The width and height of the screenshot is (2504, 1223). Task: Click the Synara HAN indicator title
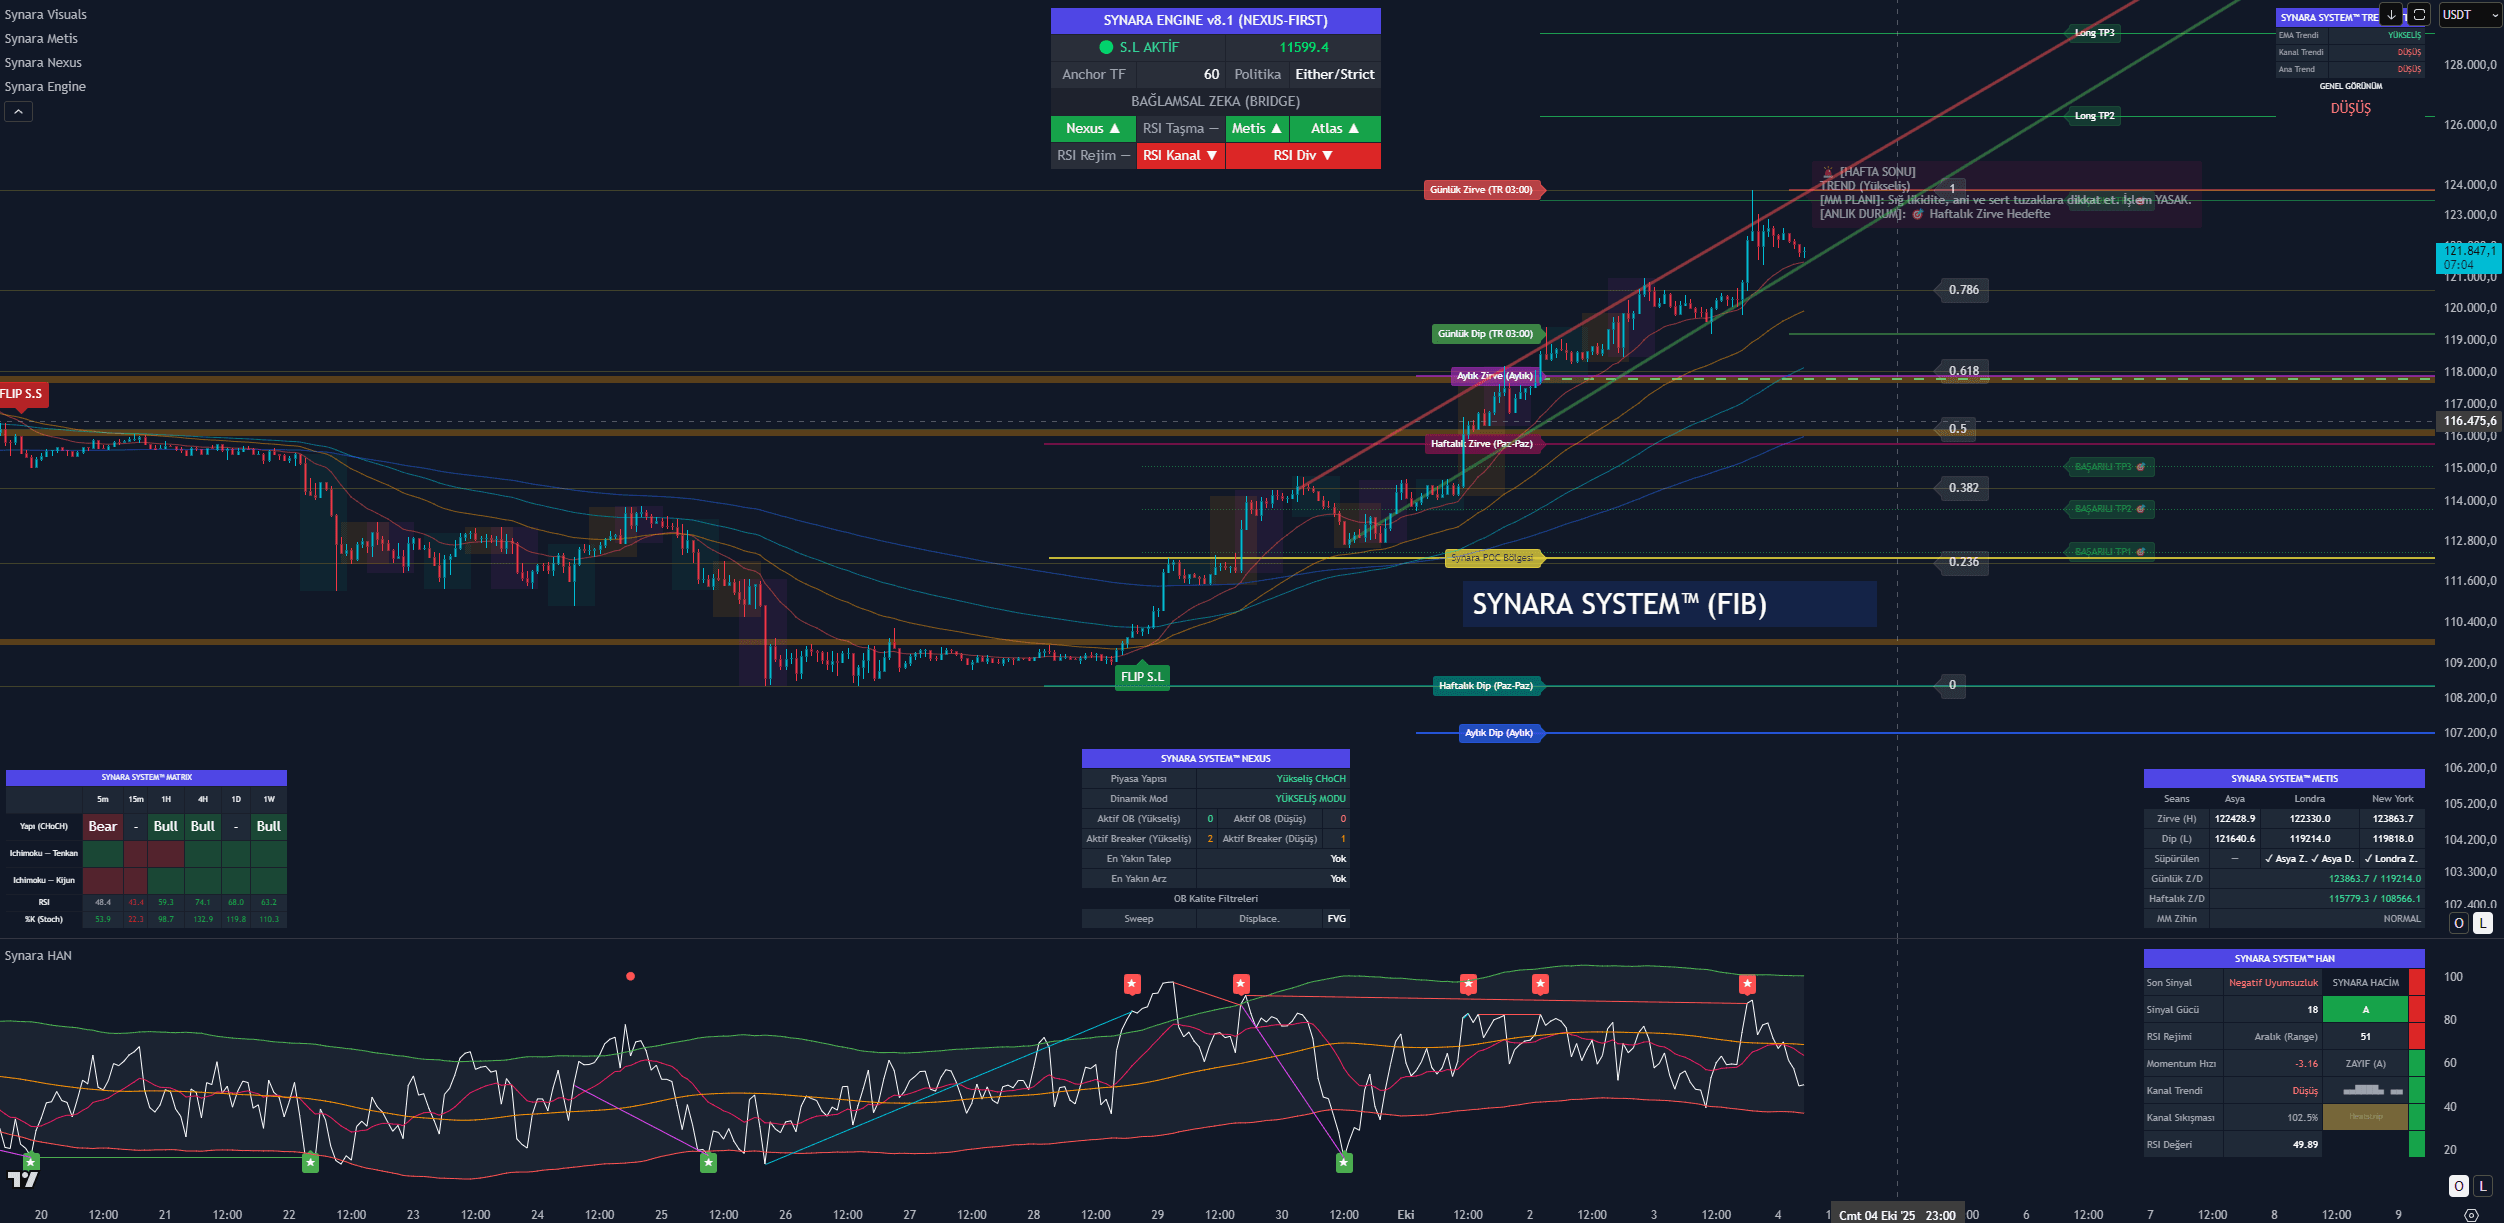pyautogui.click(x=38, y=956)
